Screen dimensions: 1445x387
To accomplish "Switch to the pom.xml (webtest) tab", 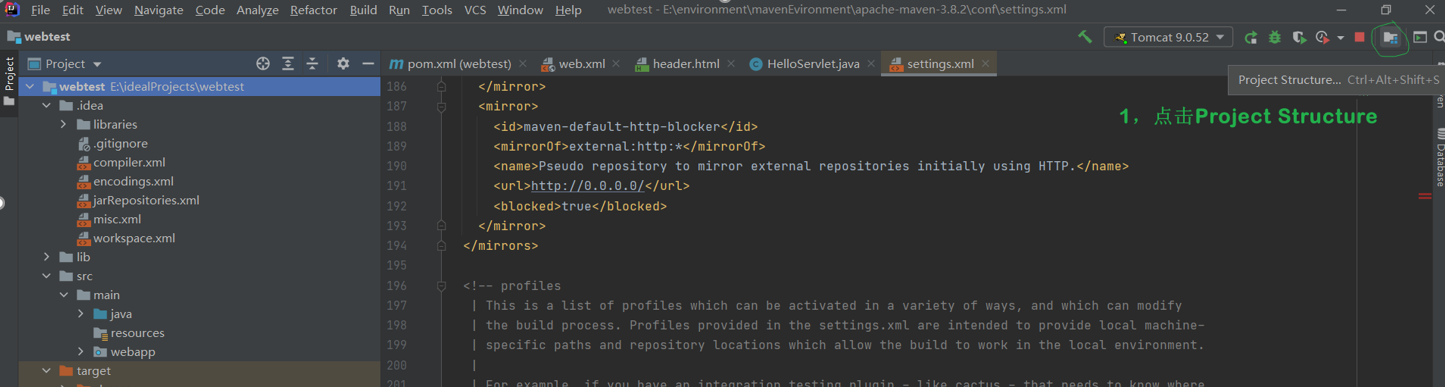I will point(458,64).
